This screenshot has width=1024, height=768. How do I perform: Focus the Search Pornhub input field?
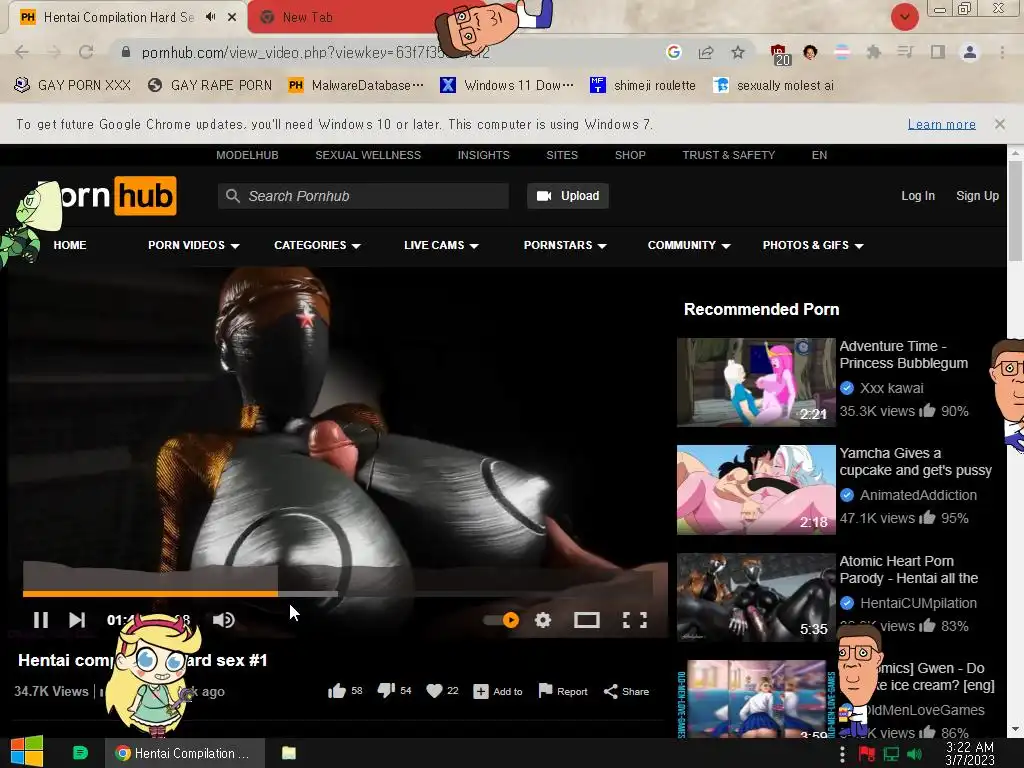363,196
